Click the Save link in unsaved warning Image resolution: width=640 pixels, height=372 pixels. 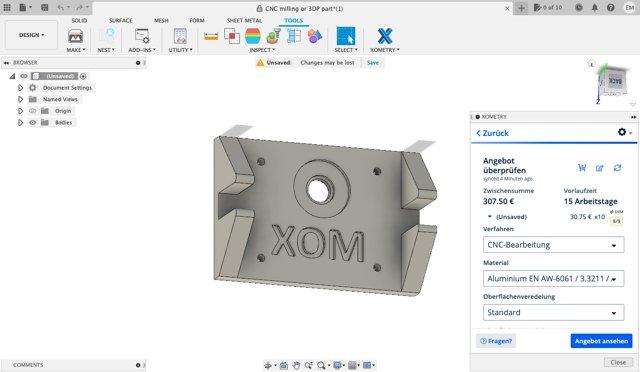coord(373,63)
